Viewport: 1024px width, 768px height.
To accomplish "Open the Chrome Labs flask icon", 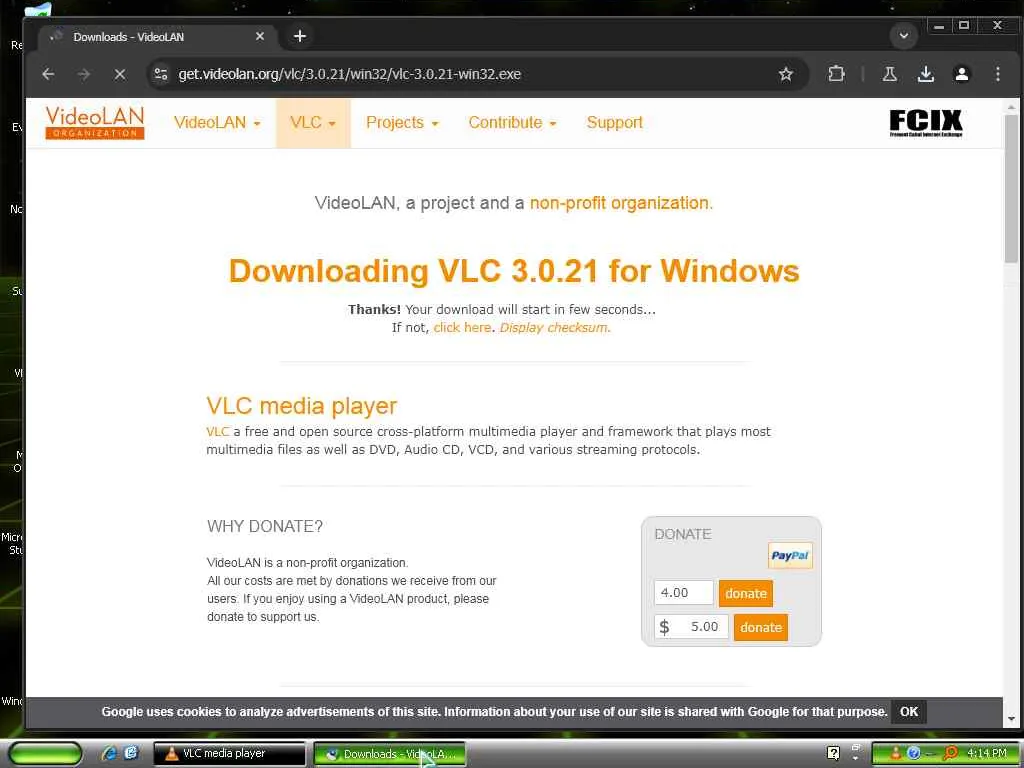I will (x=889, y=74).
